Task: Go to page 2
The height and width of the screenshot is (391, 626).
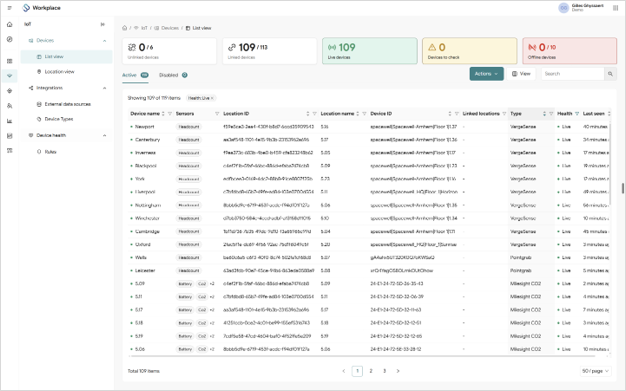Action: pos(371,371)
